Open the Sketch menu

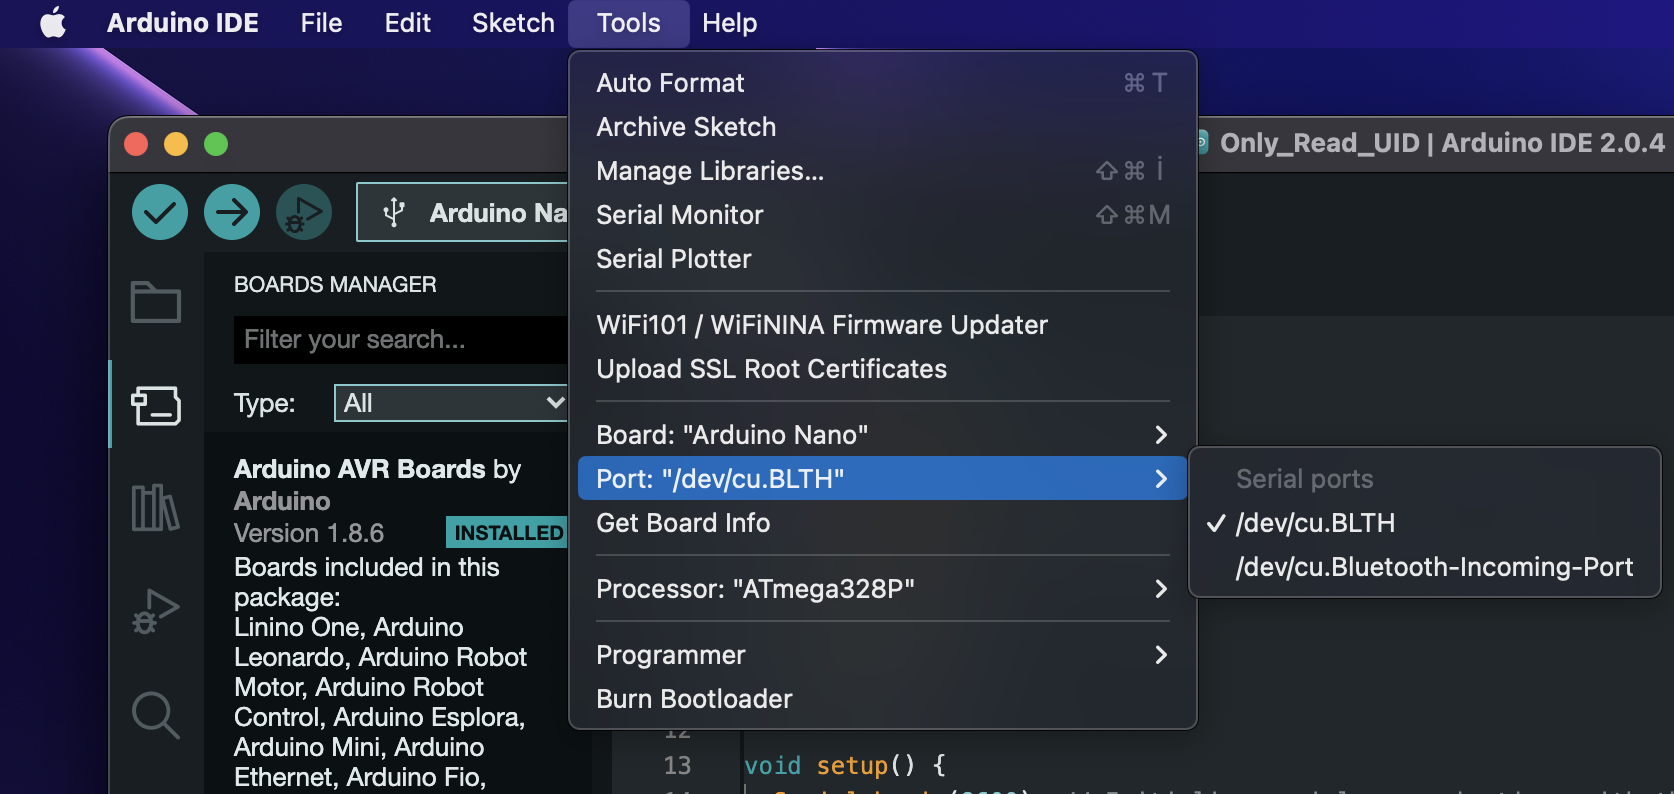click(513, 23)
